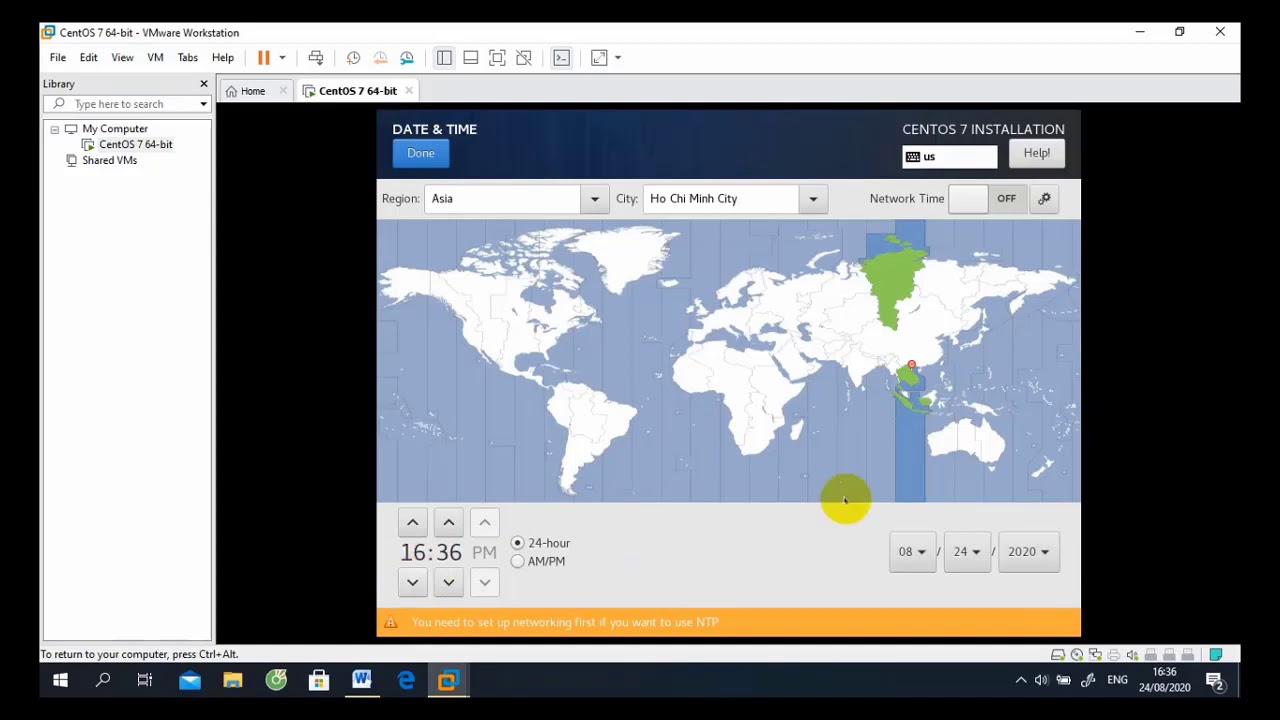Click the hard disk device status icon
The height and width of the screenshot is (720, 1280).
click(x=1058, y=655)
